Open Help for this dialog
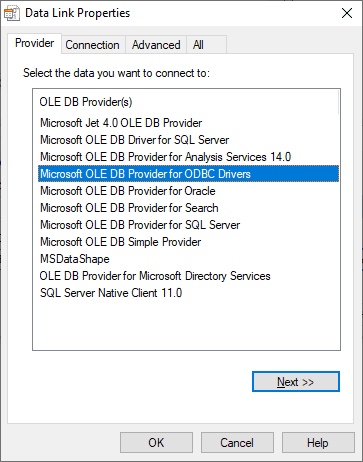Image resolution: width=363 pixels, height=462 pixels. (x=318, y=443)
